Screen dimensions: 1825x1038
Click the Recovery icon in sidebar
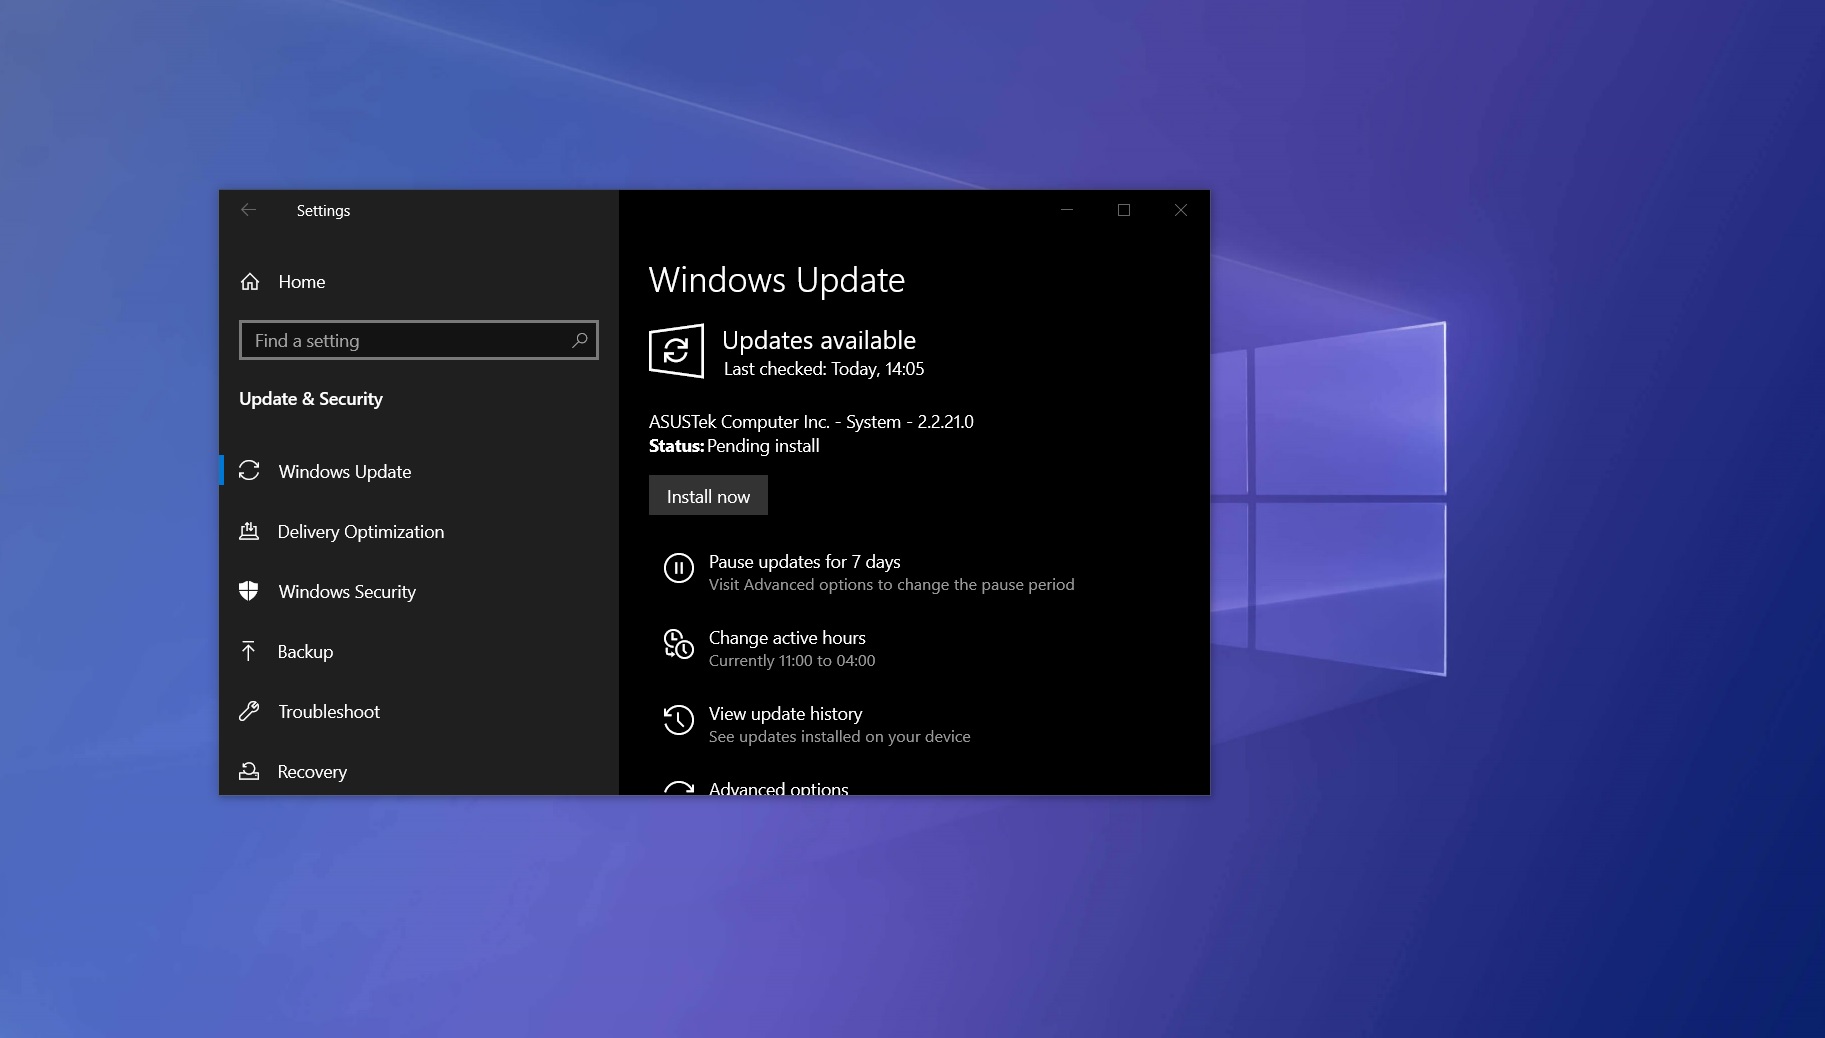(249, 771)
